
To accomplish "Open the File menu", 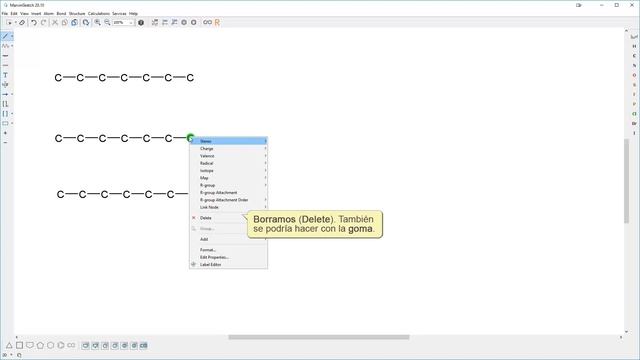I will (5, 13).
